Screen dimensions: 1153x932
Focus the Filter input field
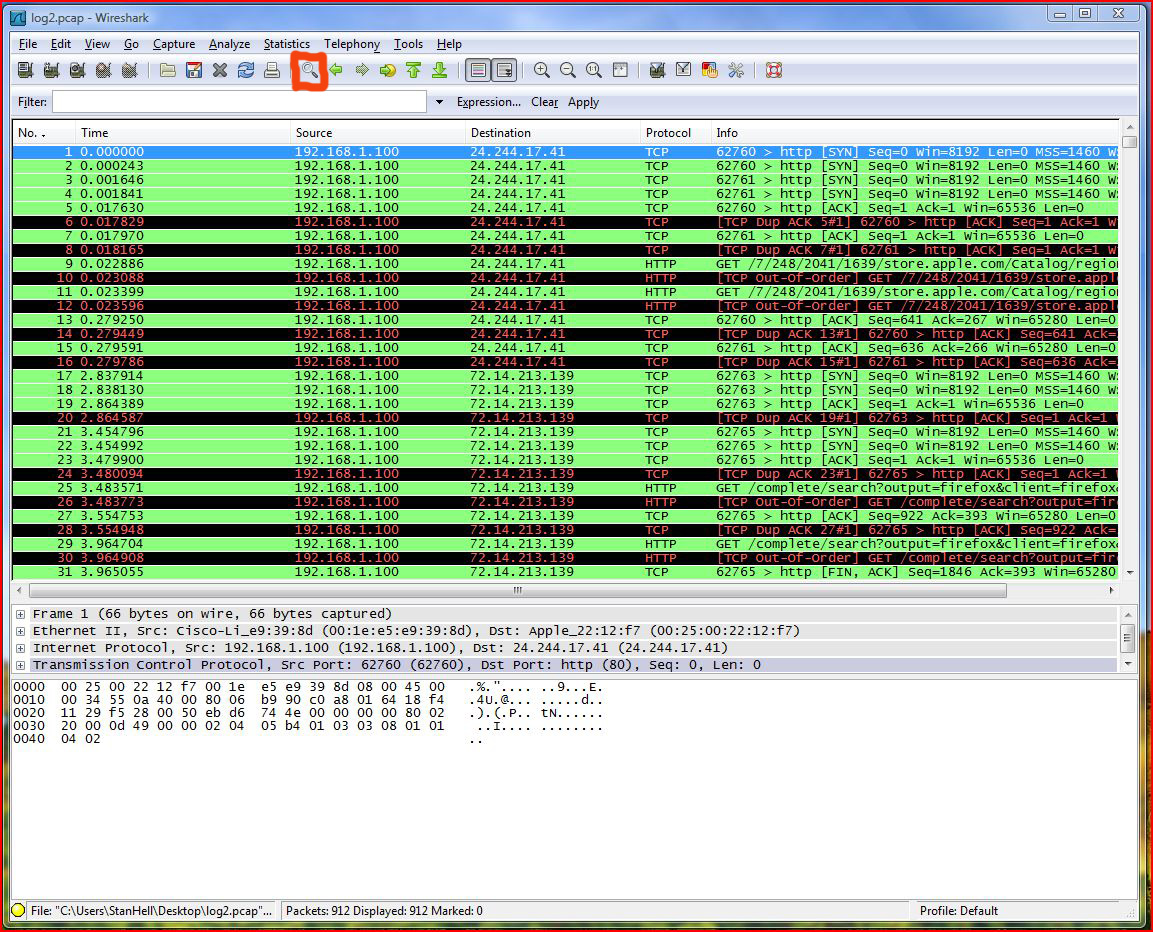239,102
